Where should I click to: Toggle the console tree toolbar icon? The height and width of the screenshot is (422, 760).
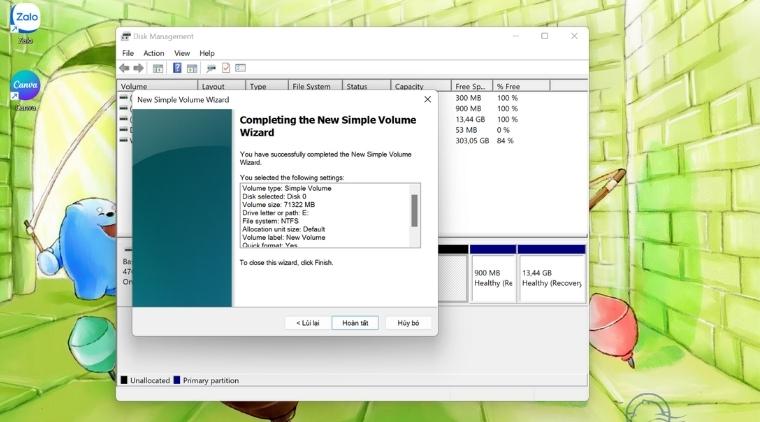click(158, 68)
